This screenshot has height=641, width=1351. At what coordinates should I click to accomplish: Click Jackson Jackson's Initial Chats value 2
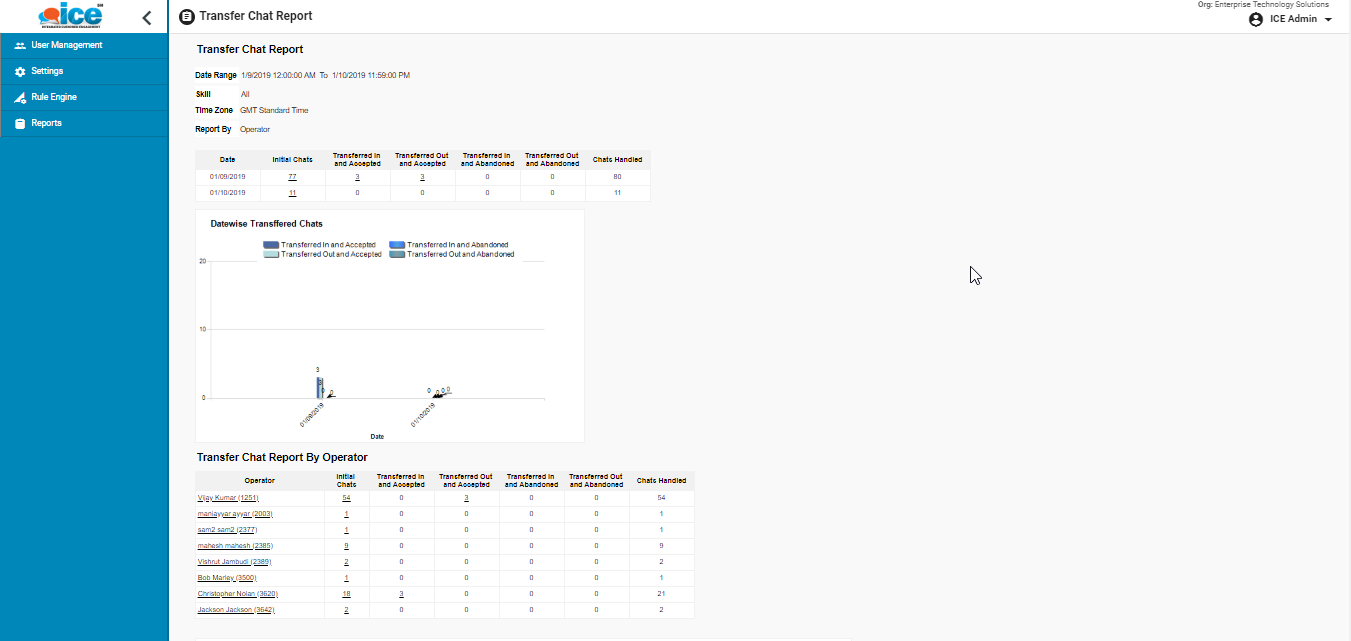coord(346,610)
